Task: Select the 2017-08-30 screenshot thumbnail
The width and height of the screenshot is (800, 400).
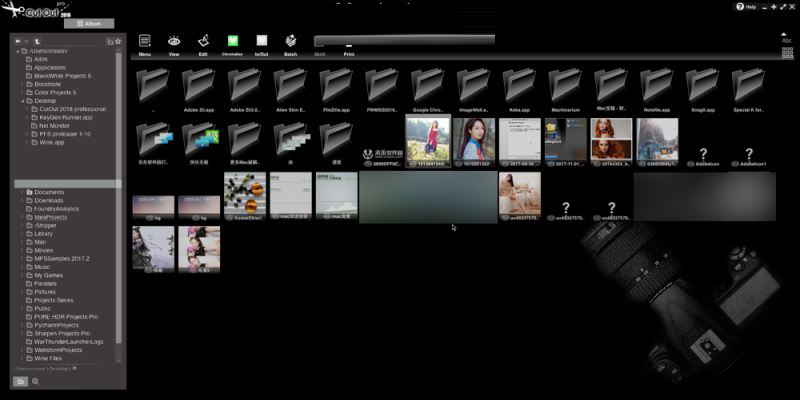Action: [520, 142]
